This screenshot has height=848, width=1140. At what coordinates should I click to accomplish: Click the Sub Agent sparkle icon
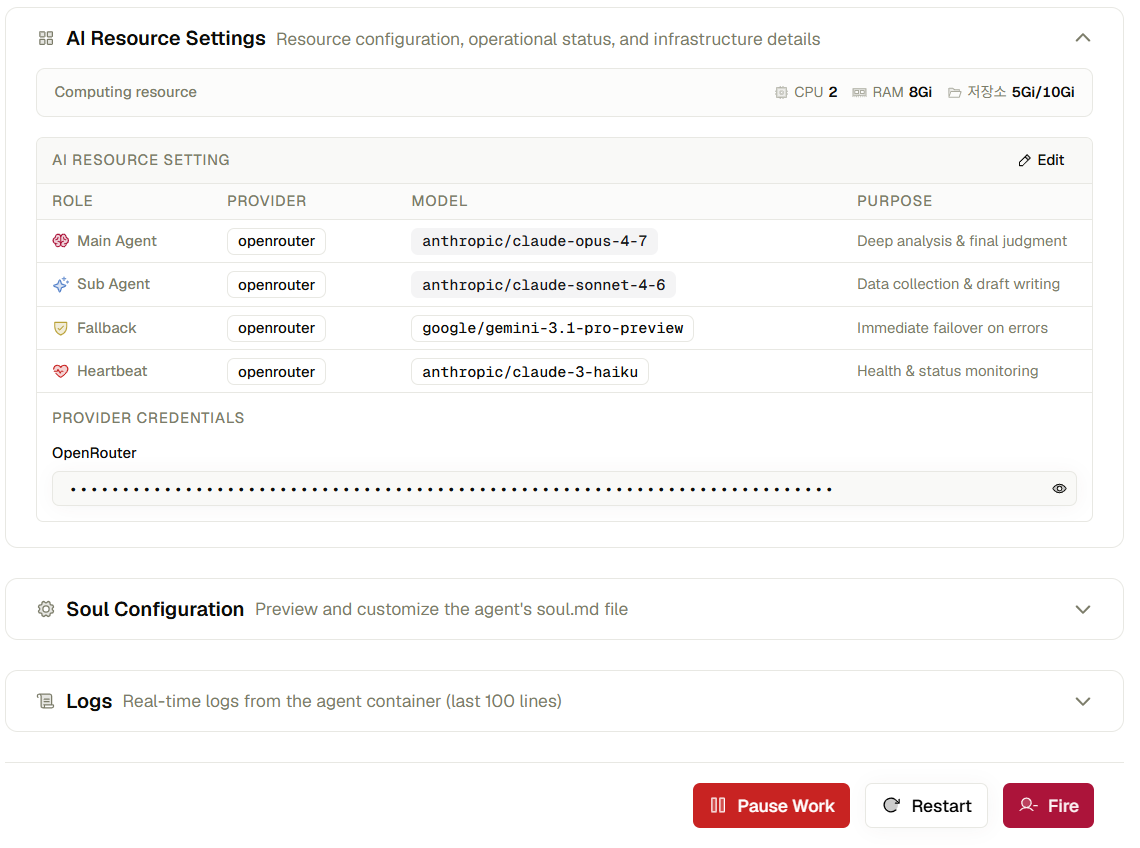click(x=61, y=284)
